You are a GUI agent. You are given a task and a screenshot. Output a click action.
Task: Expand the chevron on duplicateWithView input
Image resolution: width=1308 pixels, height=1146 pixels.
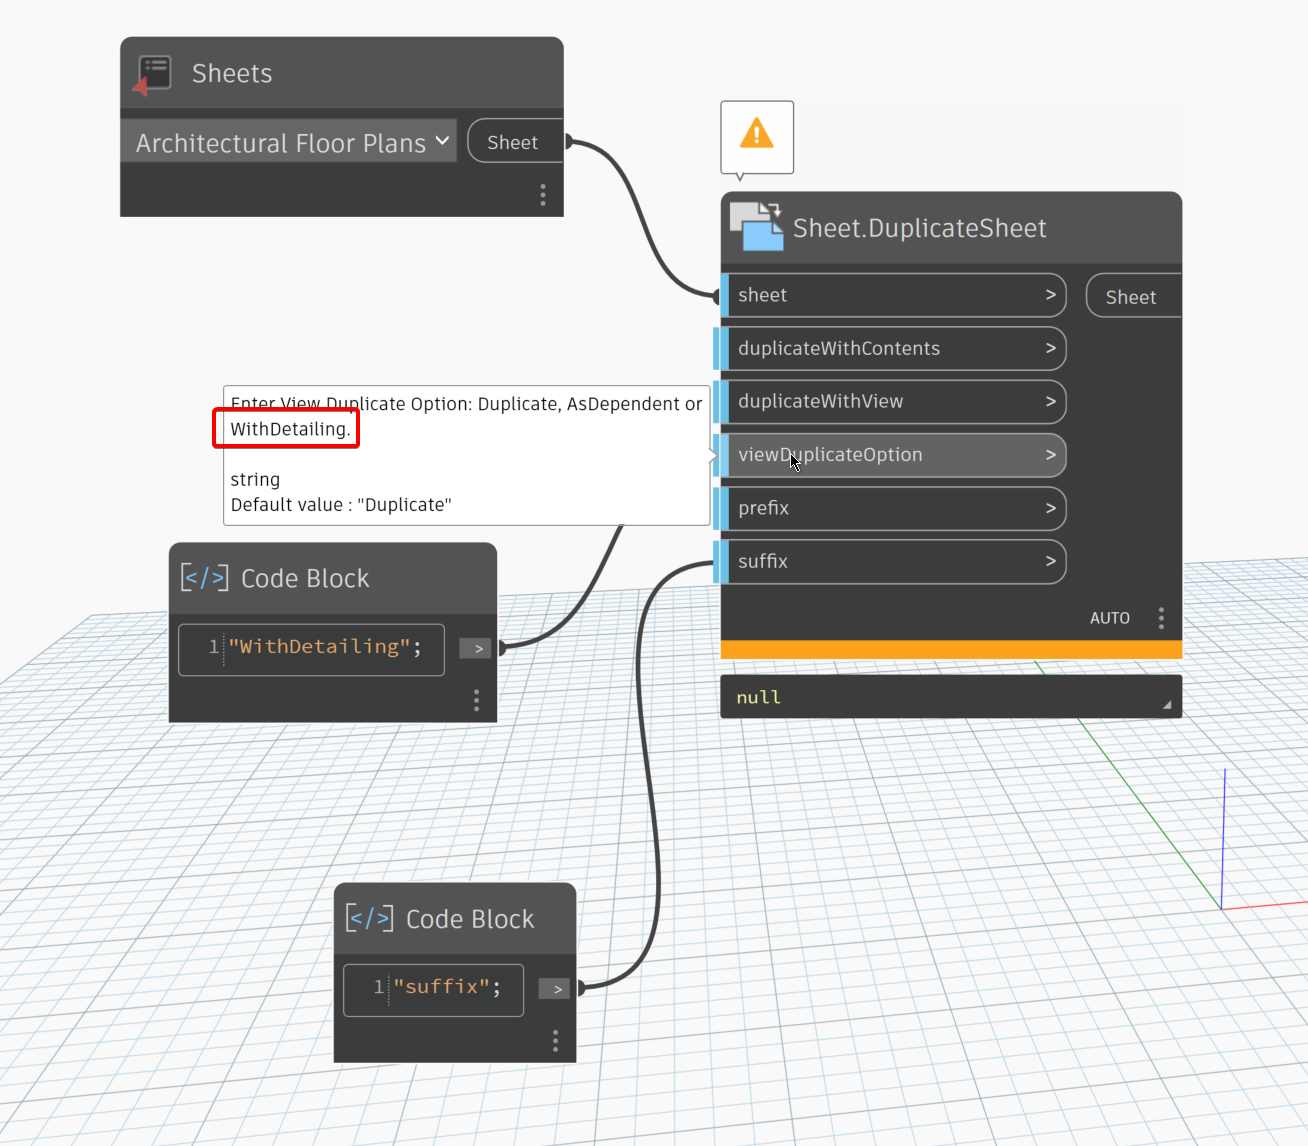(1050, 401)
